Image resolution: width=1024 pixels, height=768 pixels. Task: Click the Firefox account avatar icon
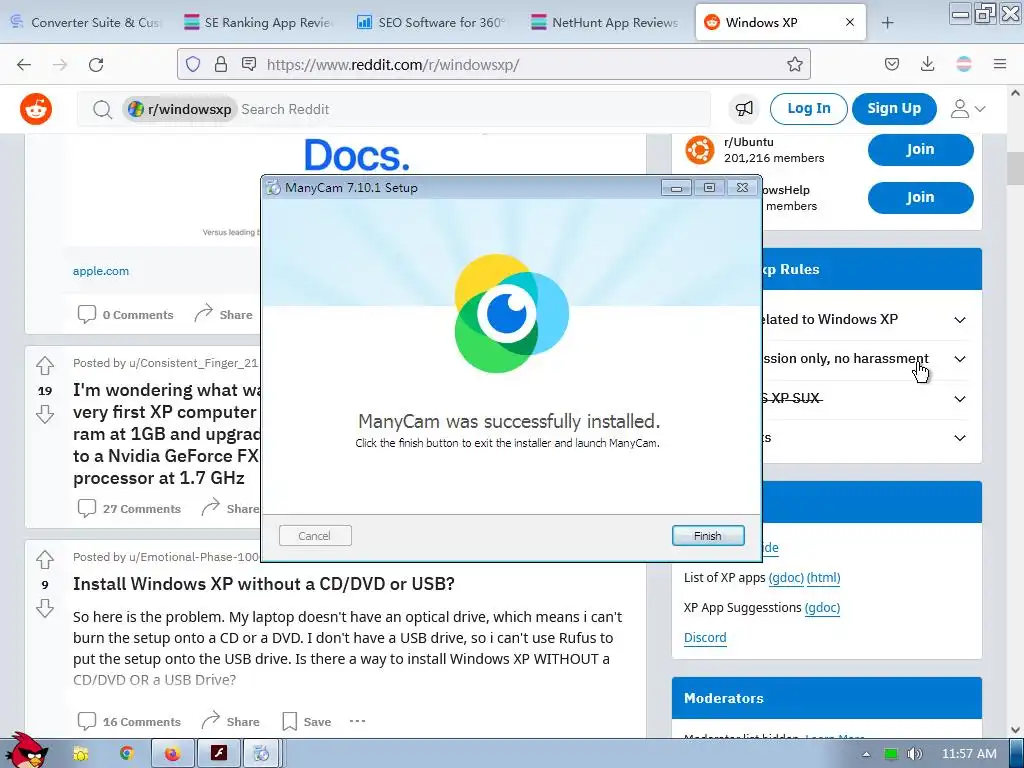[964, 64]
